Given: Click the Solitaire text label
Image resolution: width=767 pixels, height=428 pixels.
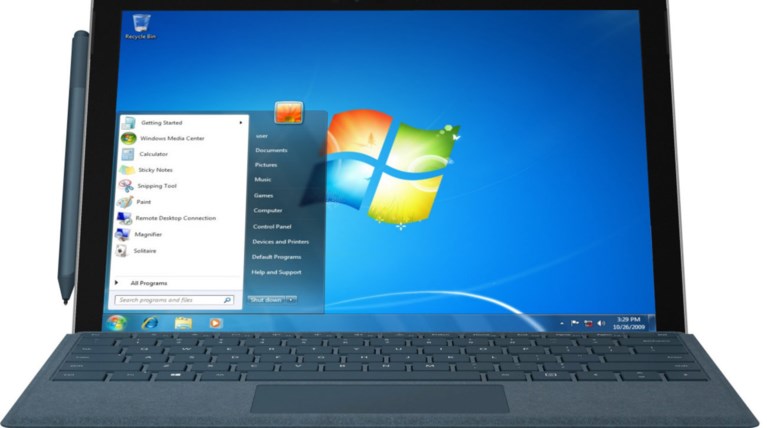Looking at the screenshot, I should (145, 251).
